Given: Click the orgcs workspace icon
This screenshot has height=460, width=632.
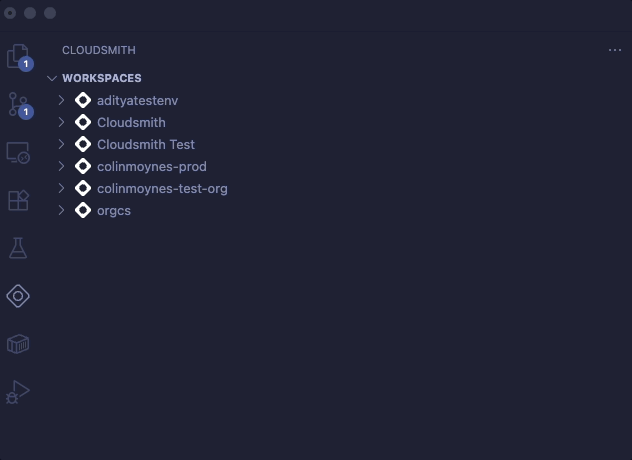Looking at the screenshot, I should point(83,210).
